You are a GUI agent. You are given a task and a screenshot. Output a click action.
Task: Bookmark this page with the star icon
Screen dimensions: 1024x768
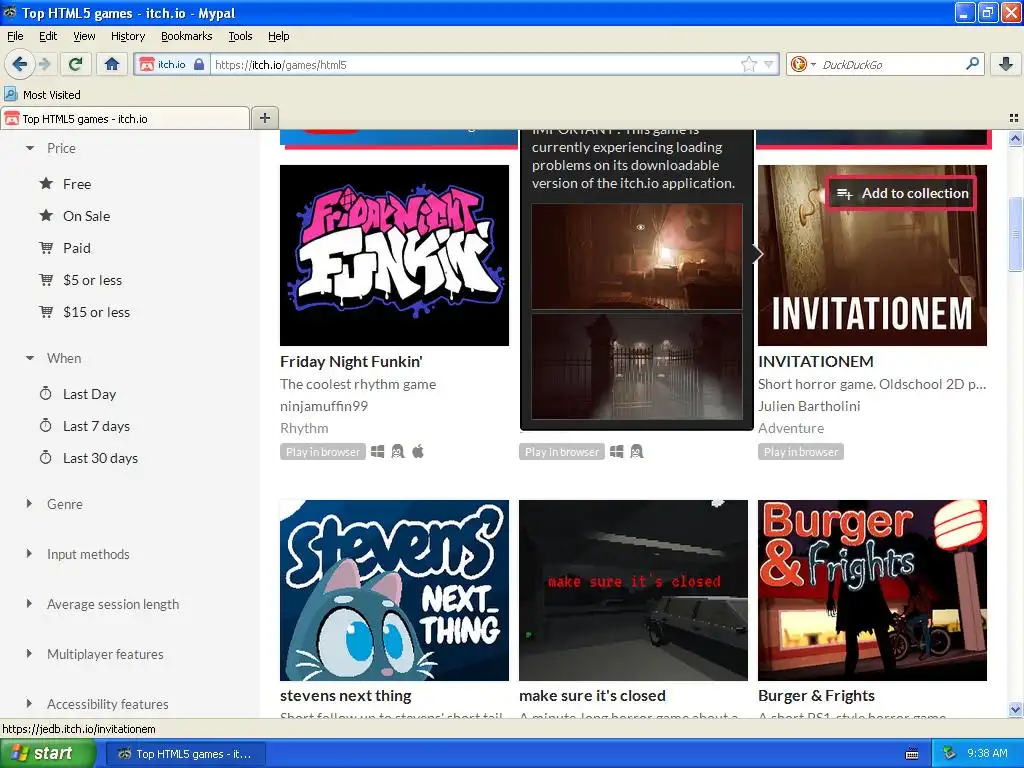[748, 64]
